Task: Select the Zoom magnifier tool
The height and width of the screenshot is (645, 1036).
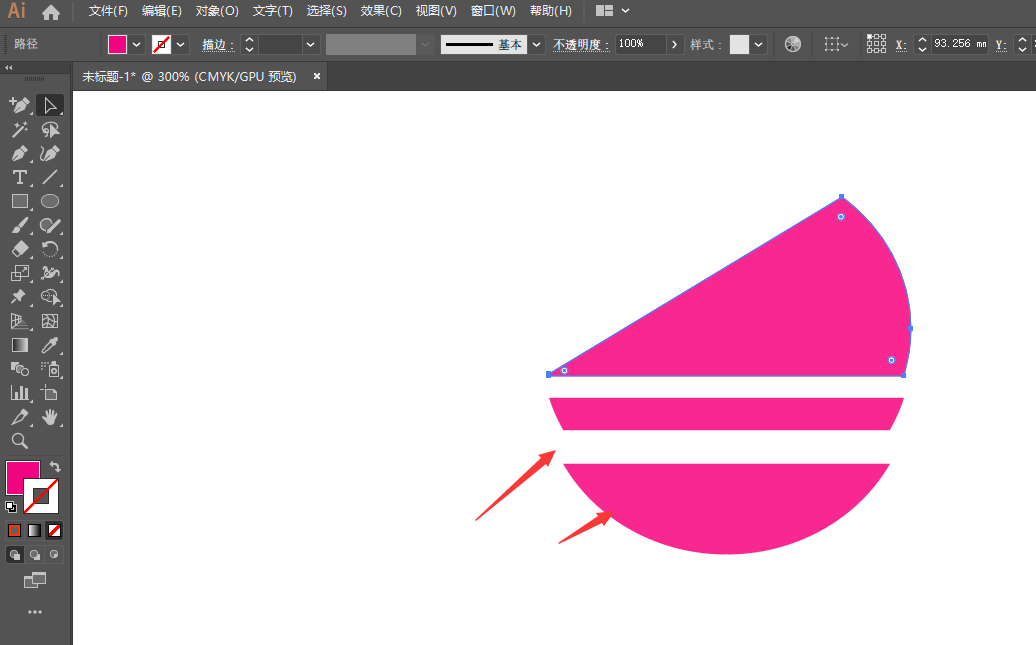Action: [19, 441]
